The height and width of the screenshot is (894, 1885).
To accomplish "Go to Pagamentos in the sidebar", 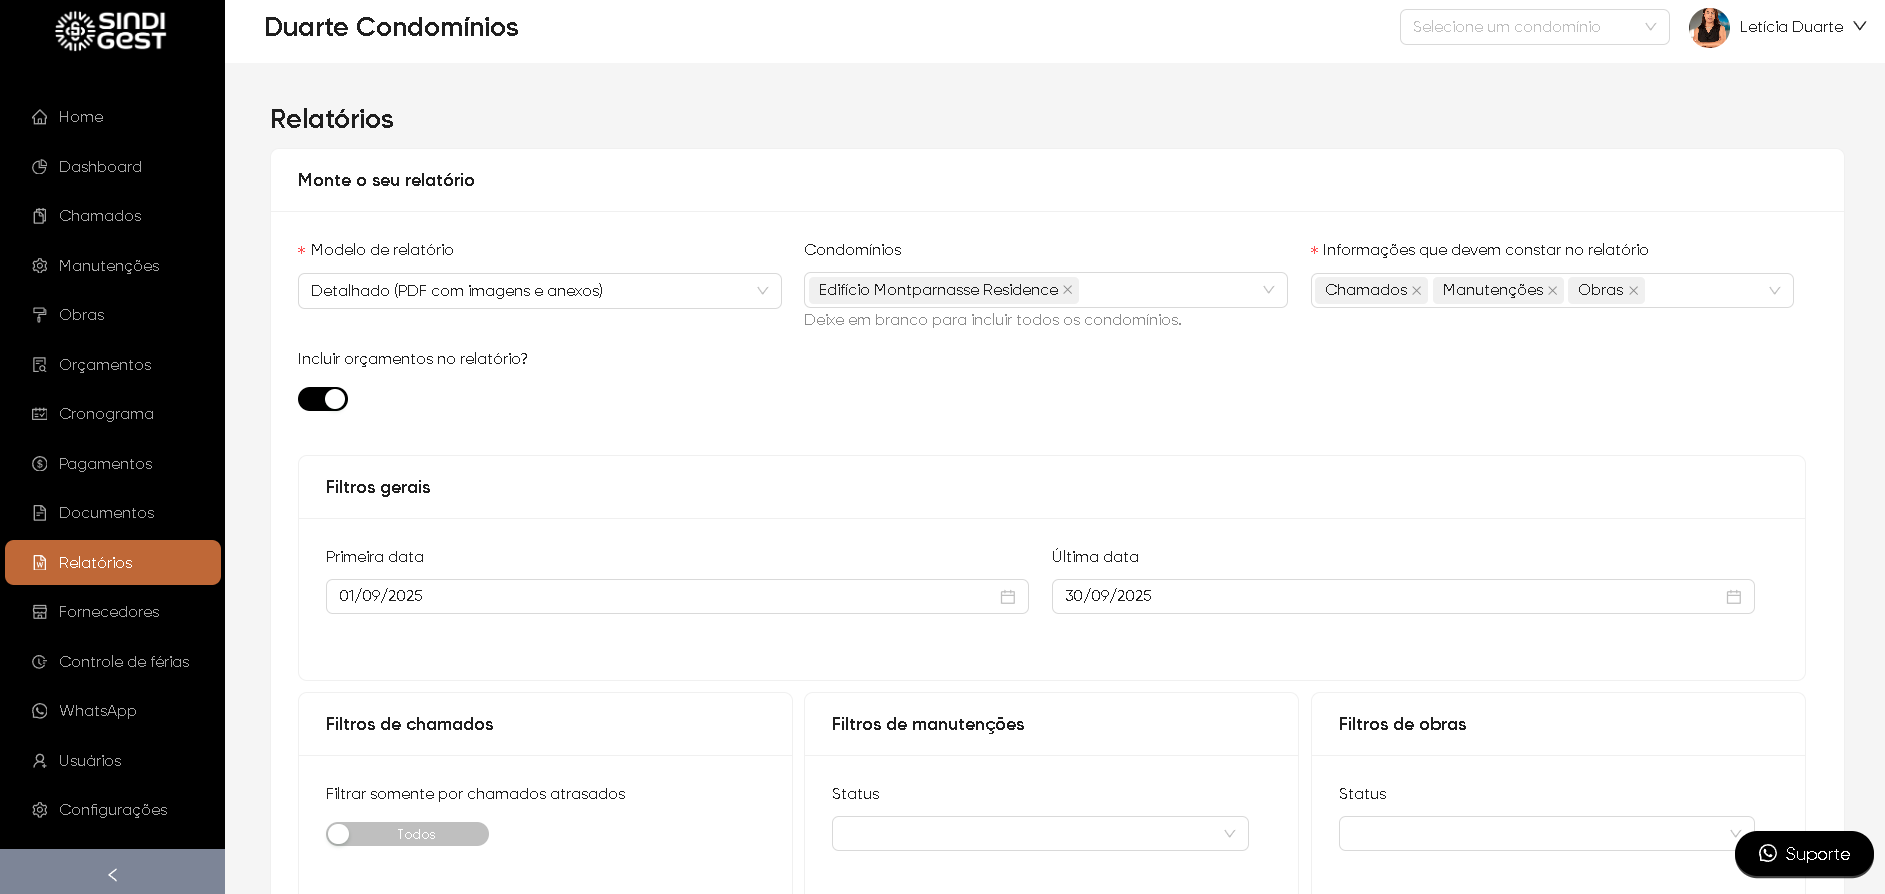I will (x=105, y=464).
